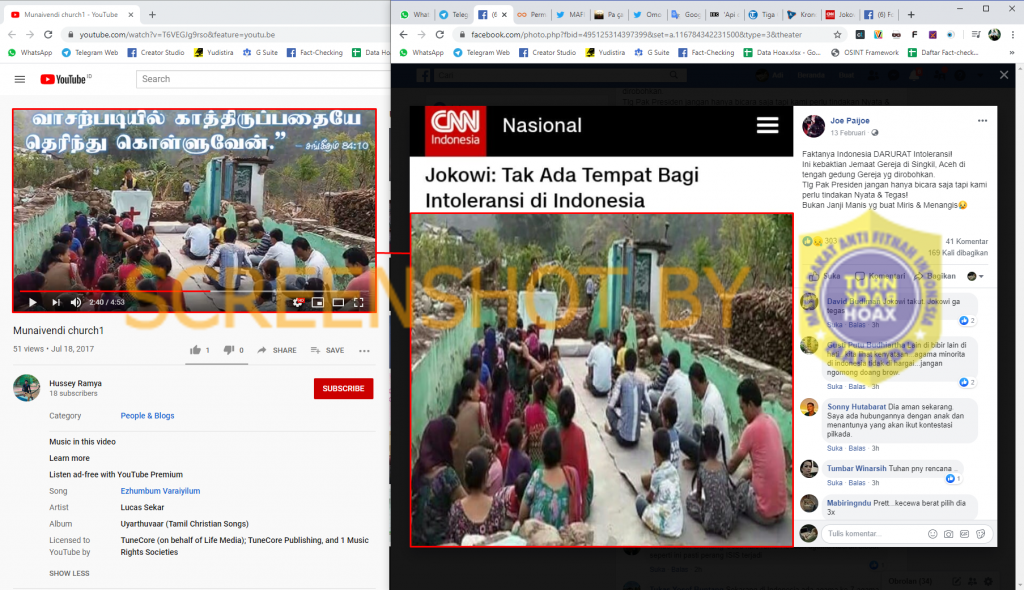Image resolution: width=1024 pixels, height=590 pixels.
Task: Go back in the YouTube window
Action: click(12, 34)
